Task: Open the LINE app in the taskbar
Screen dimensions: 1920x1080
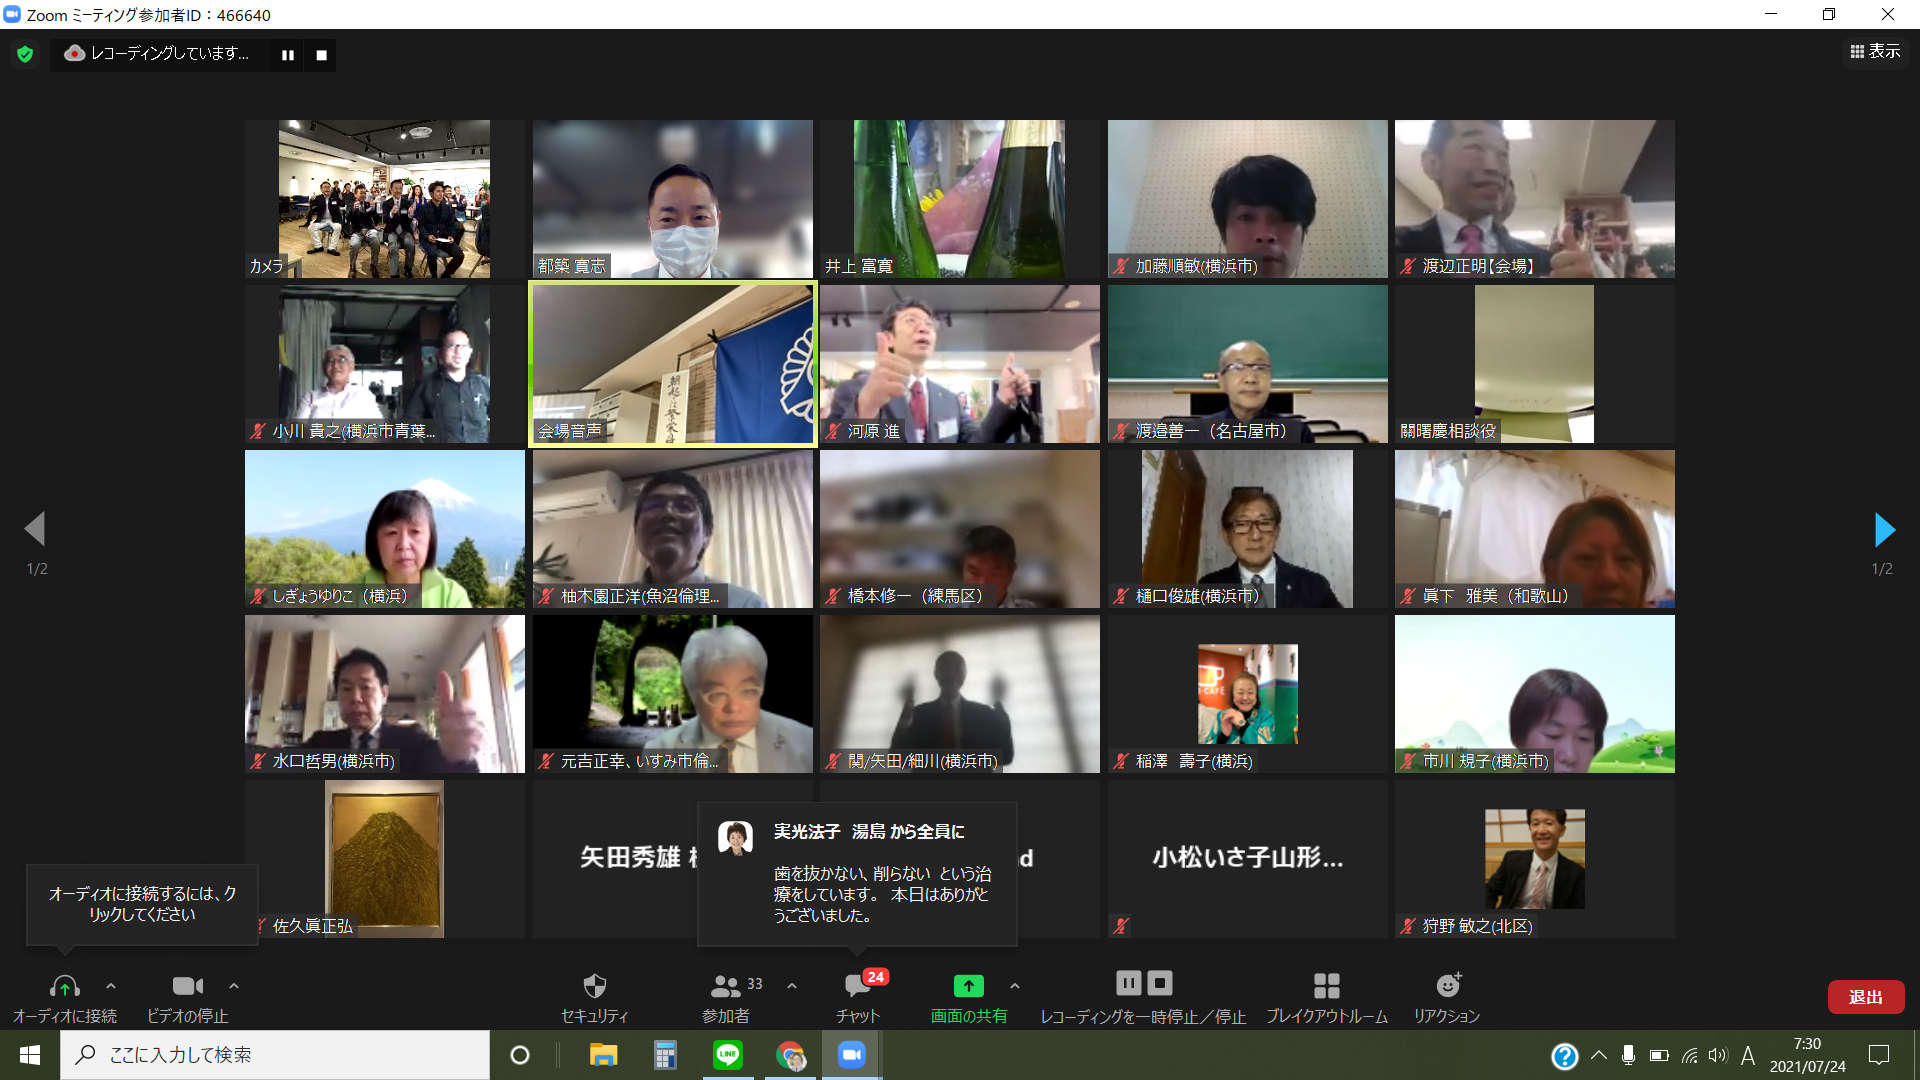Action: tap(728, 1055)
